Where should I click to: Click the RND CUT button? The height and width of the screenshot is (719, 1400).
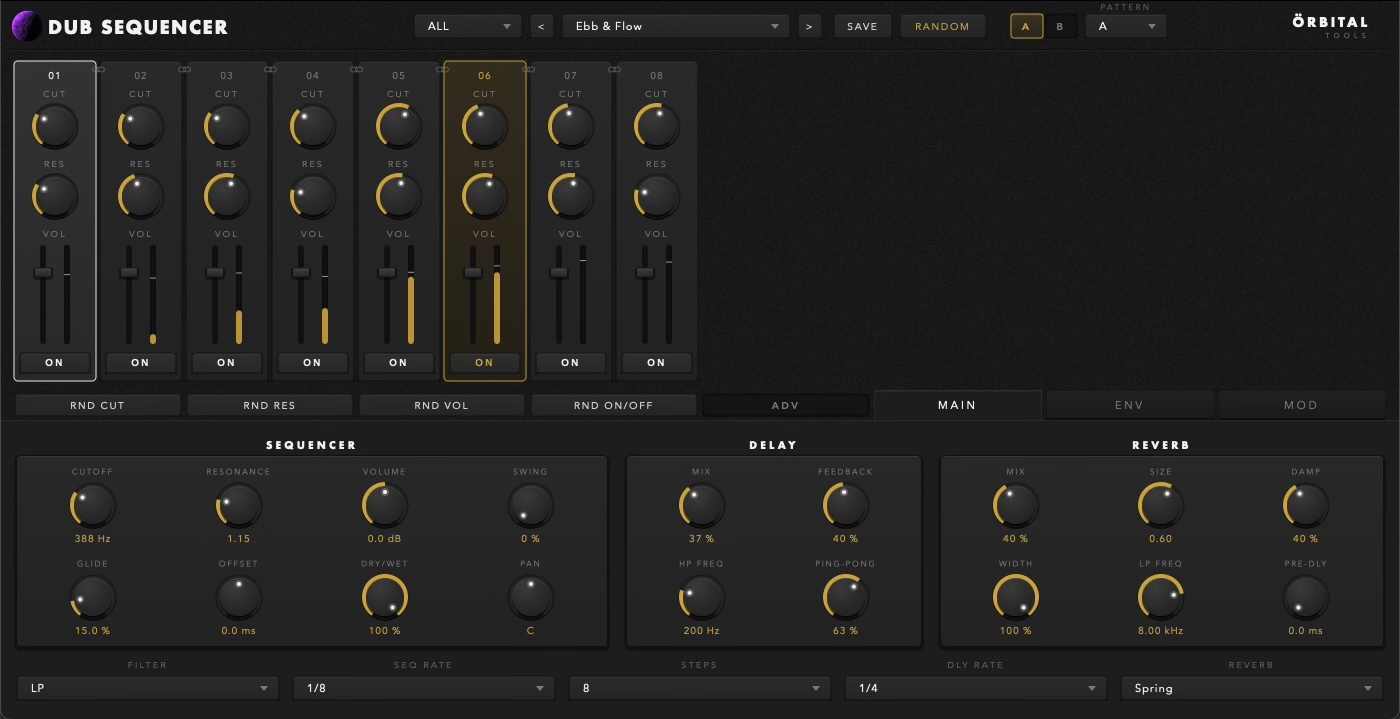(98, 405)
